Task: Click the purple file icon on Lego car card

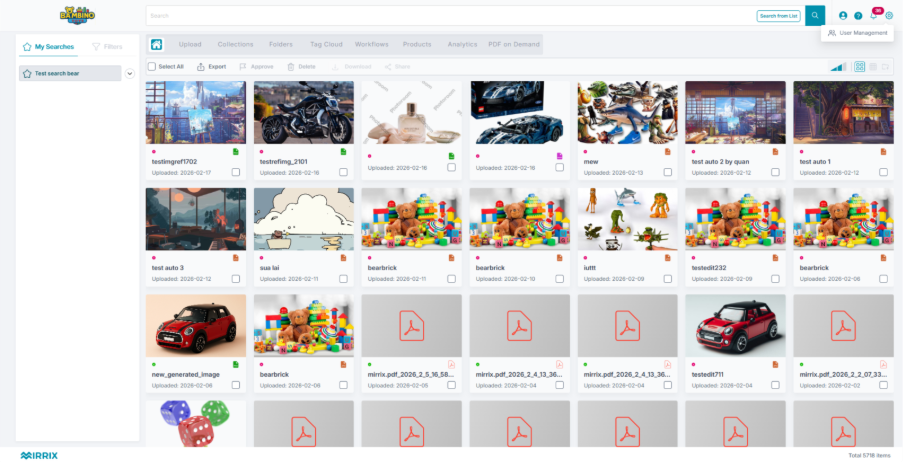Action: click(559, 156)
